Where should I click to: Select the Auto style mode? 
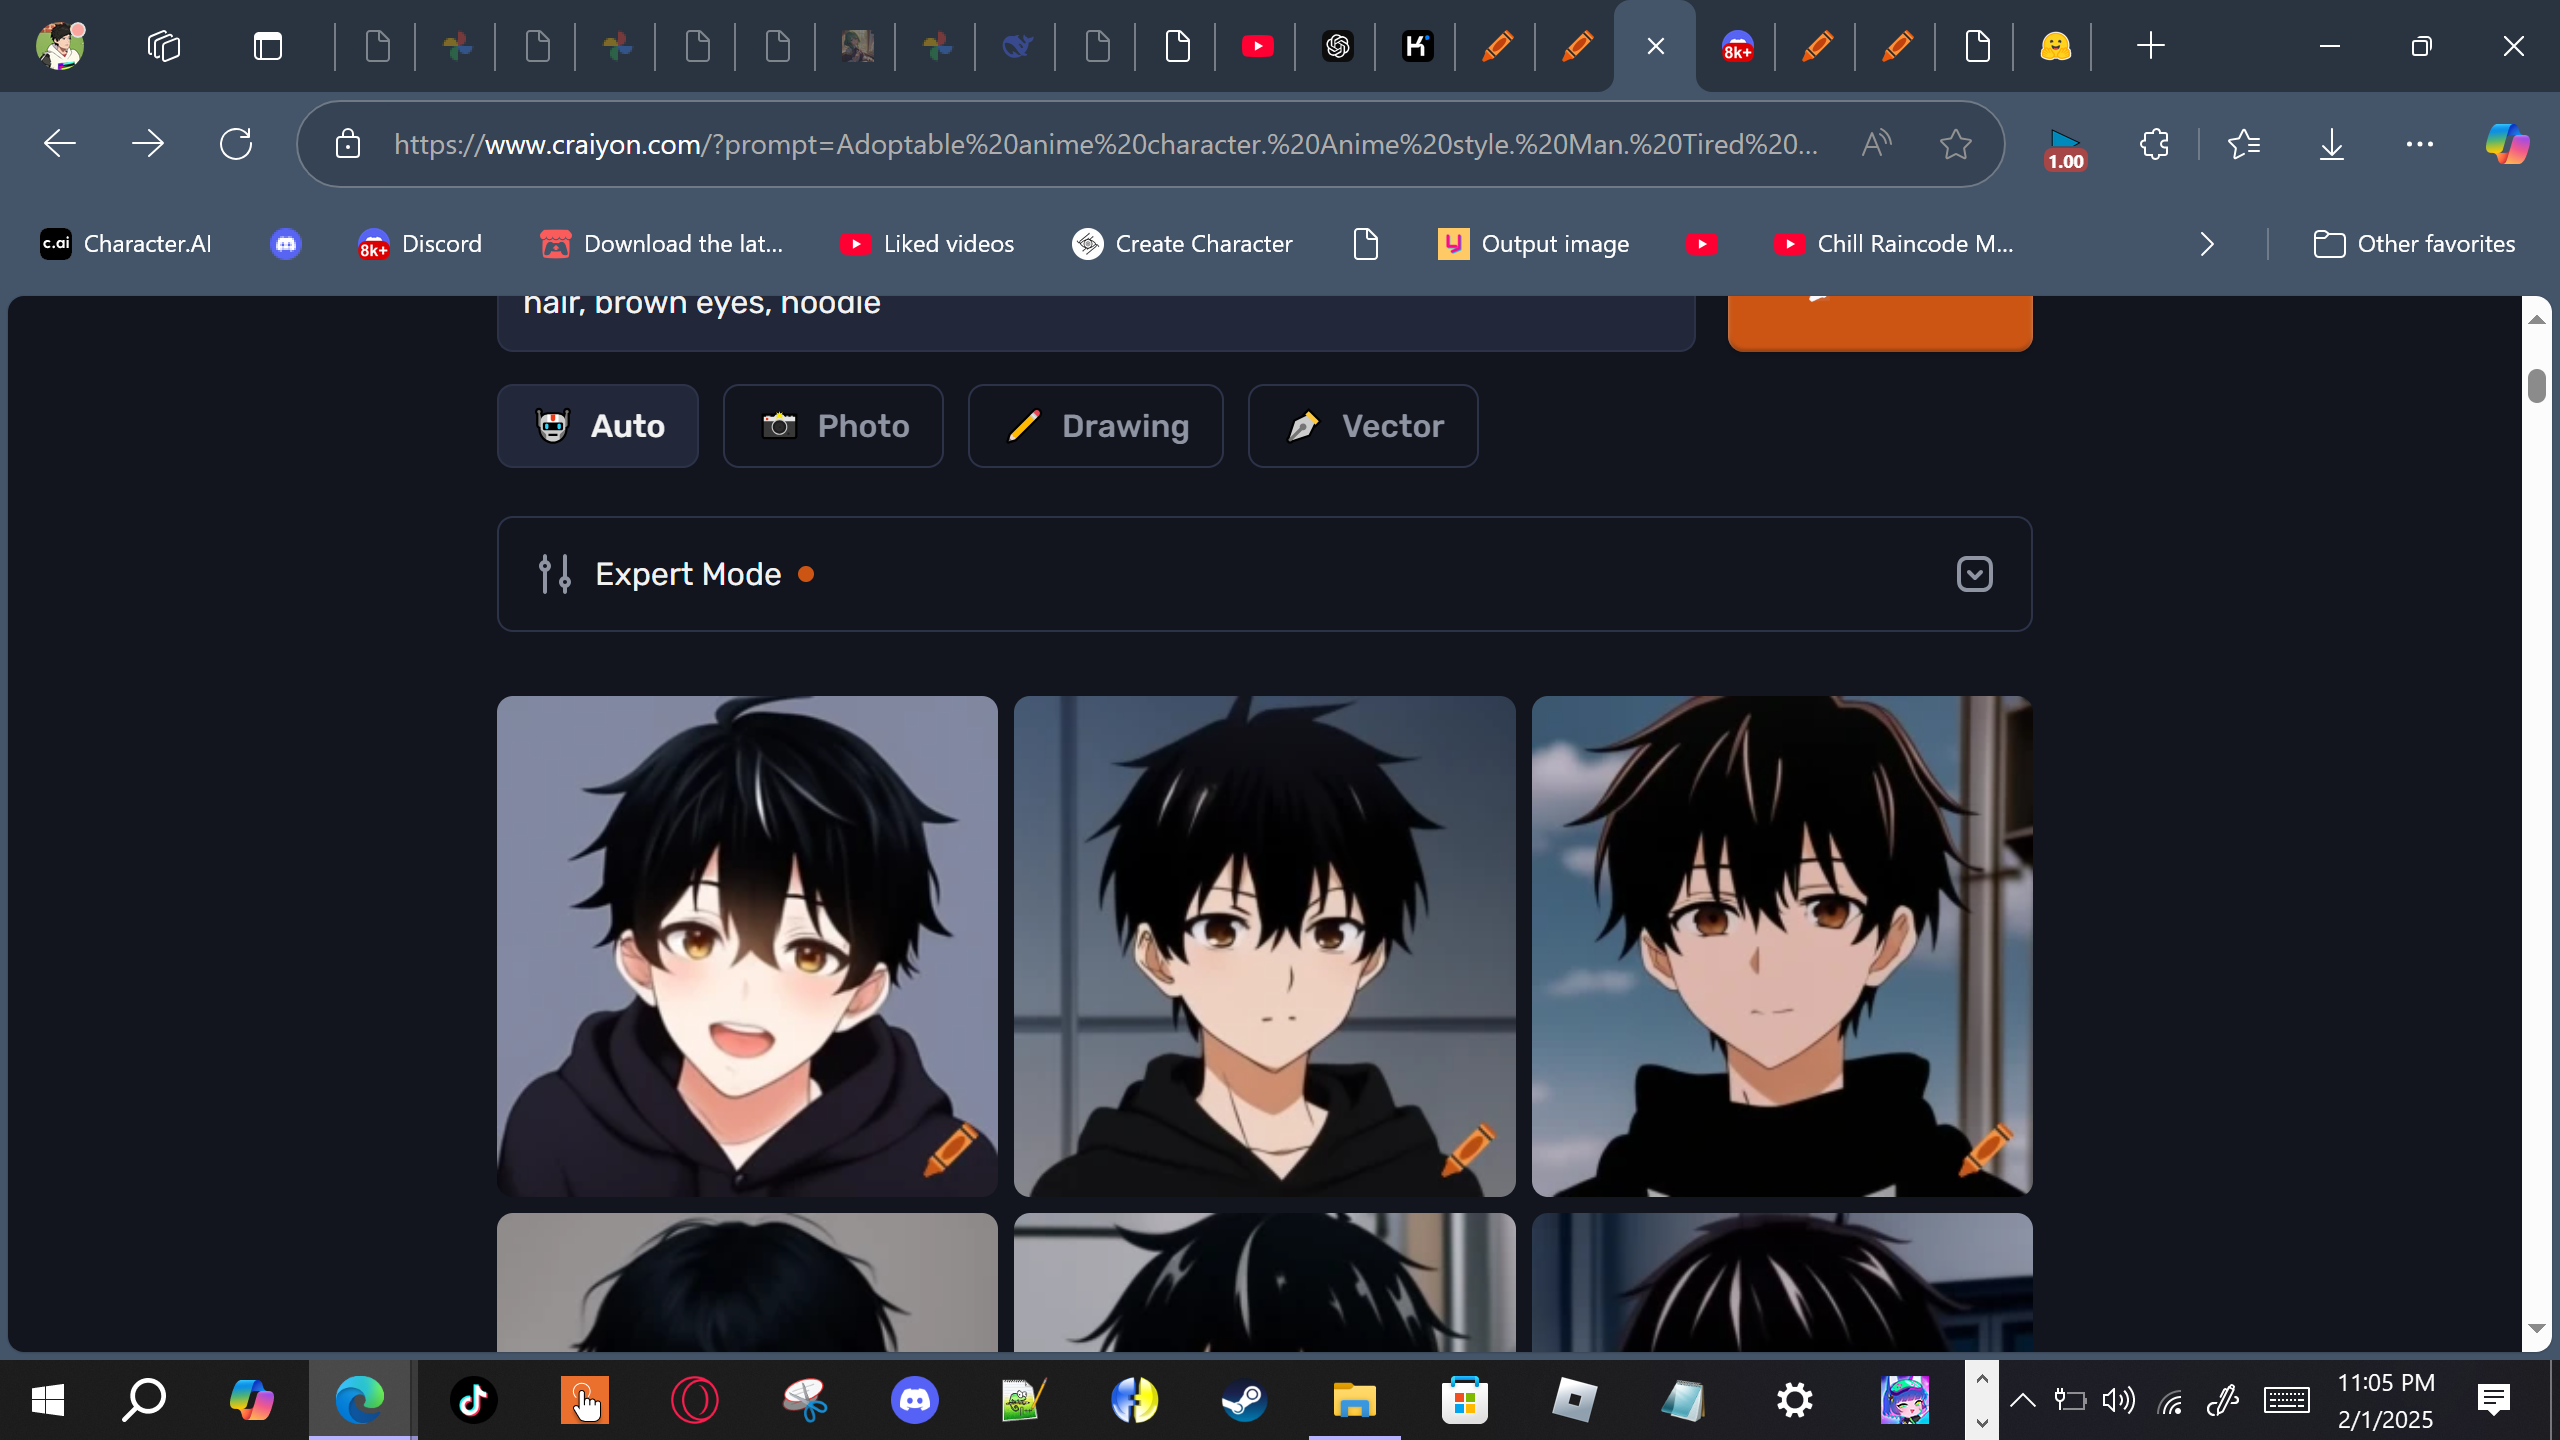point(598,426)
